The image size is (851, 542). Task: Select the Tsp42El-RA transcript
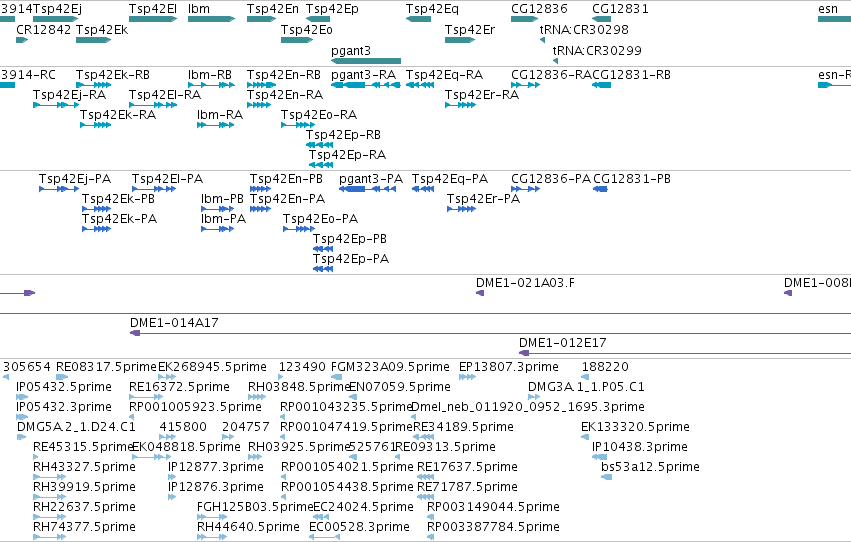(x=153, y=105)
